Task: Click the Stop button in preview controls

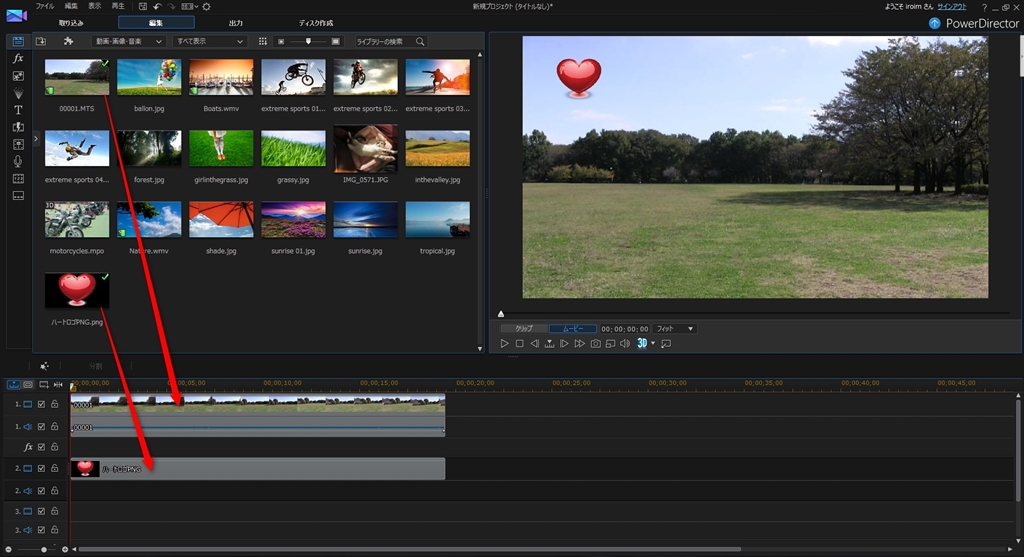Action: point(519,343)
